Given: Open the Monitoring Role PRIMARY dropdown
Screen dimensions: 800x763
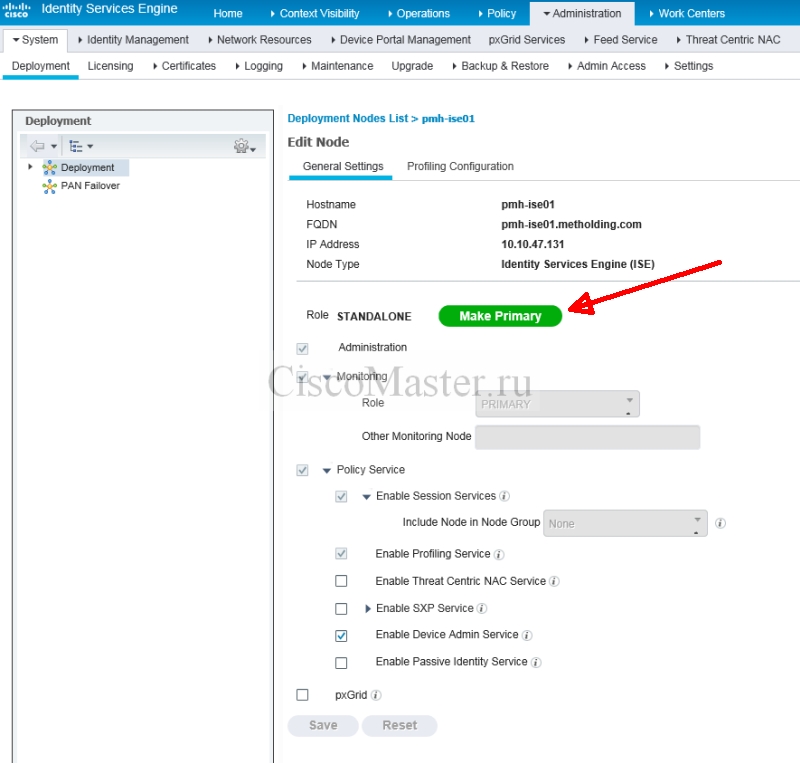Looking at the screenshot, I should (x=557, y=404).
